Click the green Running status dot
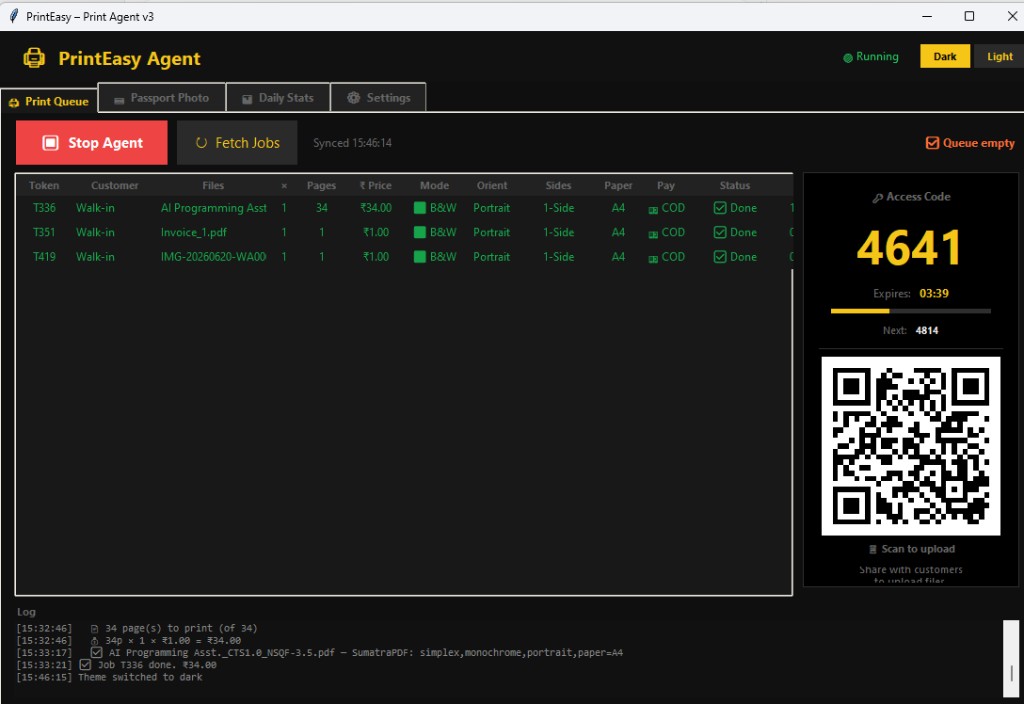1024x704 pixels. point(848,57)
